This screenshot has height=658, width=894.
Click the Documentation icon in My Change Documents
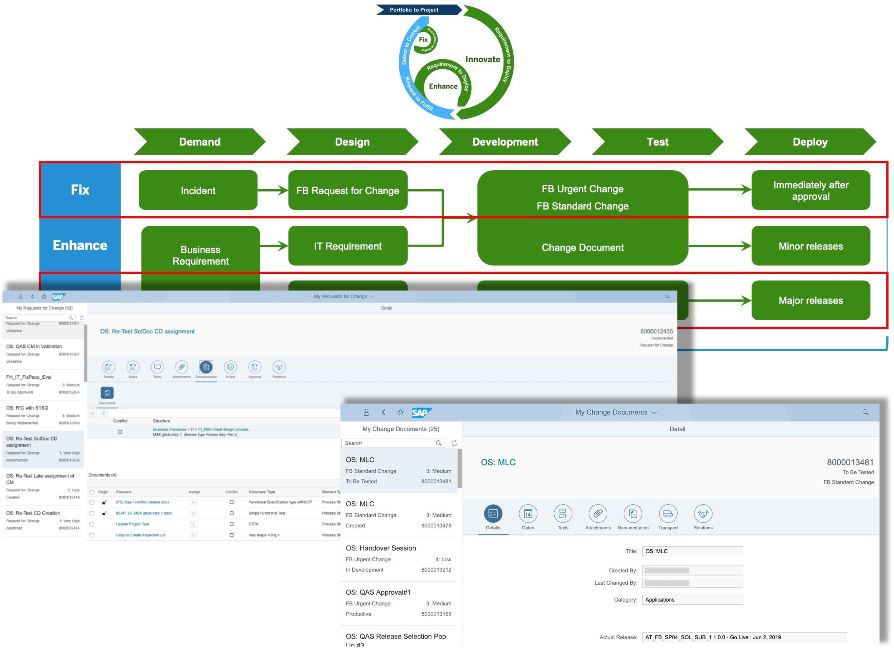click(x=633, y=514)
